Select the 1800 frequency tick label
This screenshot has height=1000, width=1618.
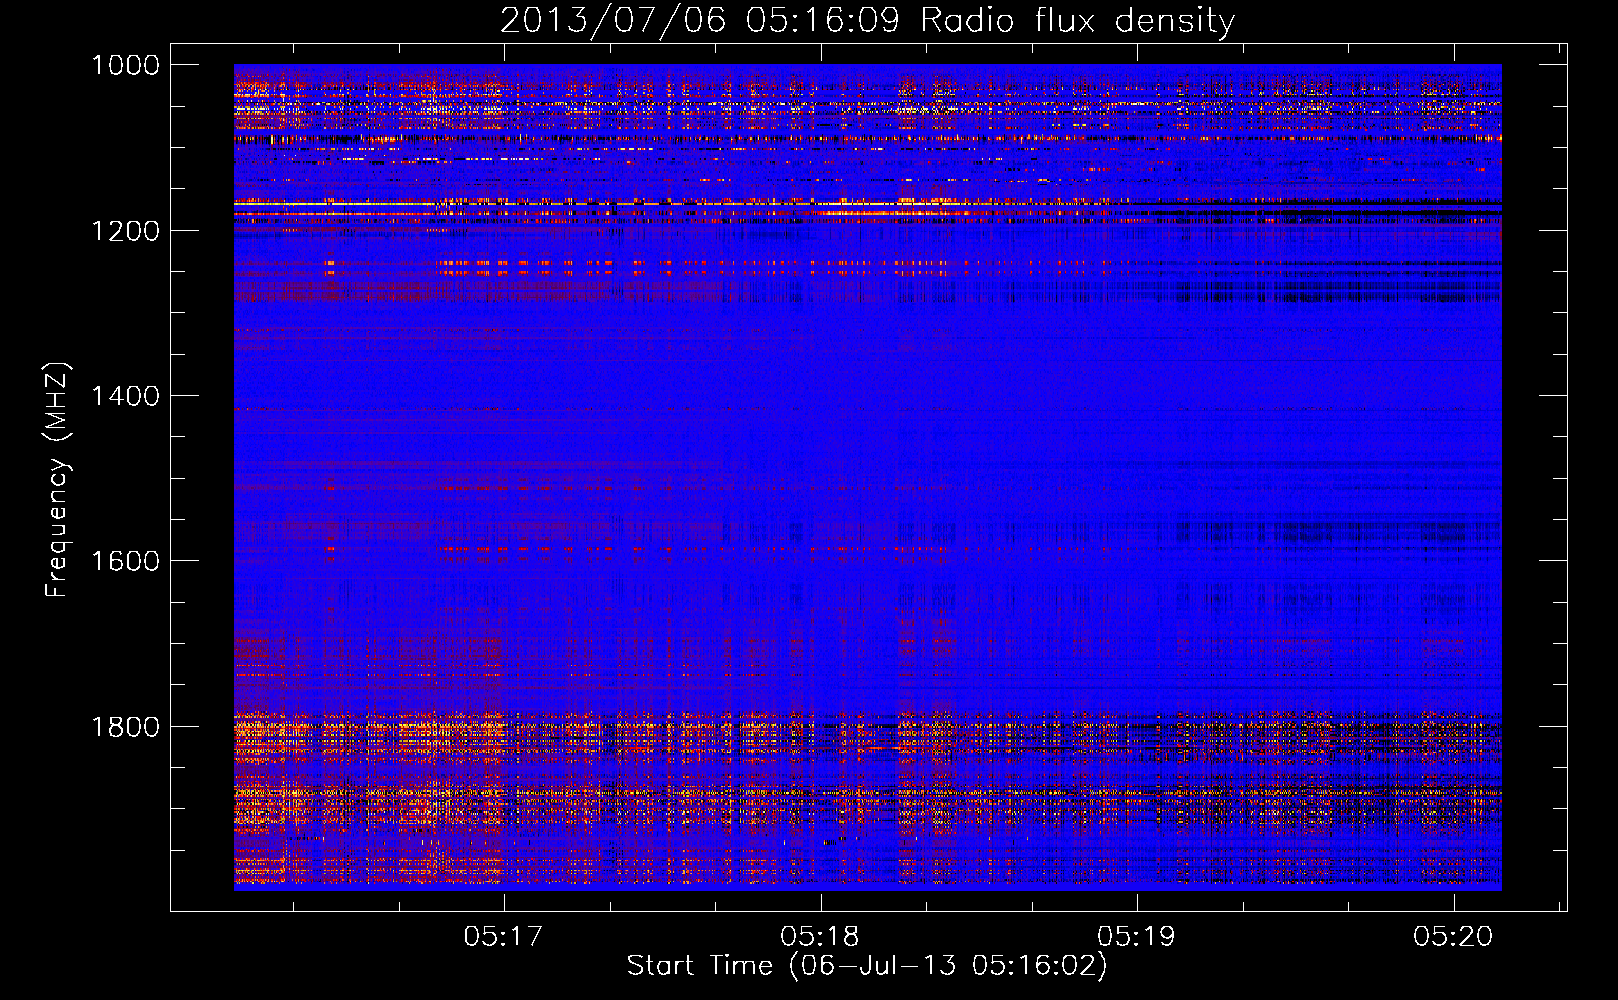tap(125, 727)
